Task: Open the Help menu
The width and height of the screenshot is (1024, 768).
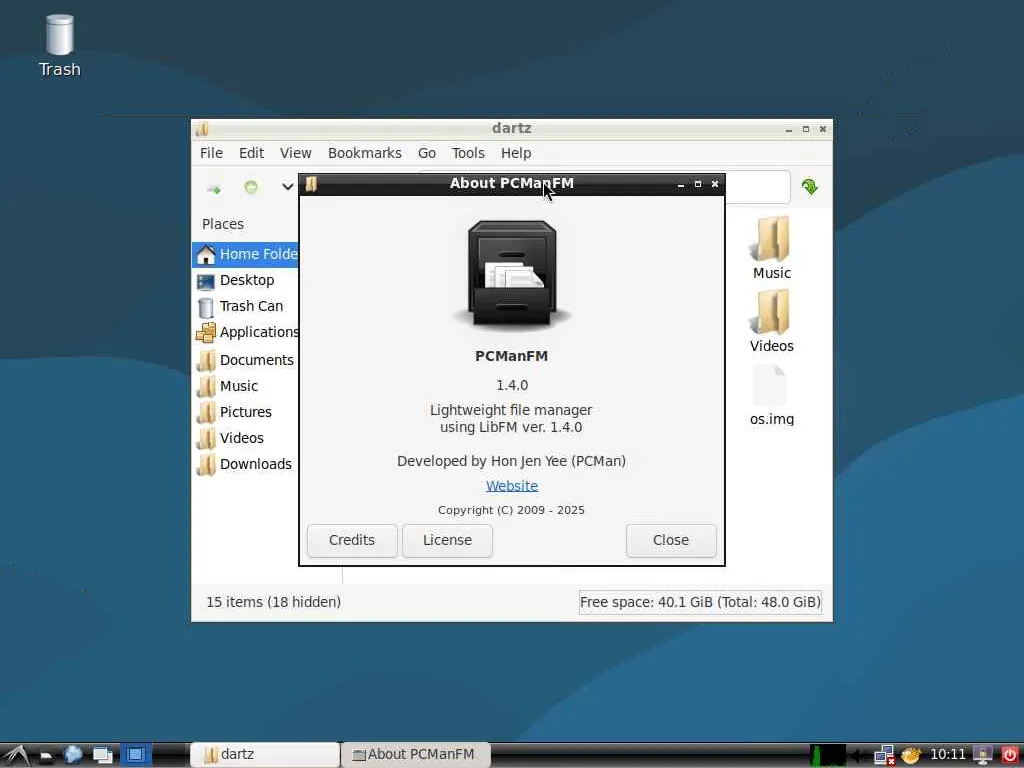Action: coord(516,153)
